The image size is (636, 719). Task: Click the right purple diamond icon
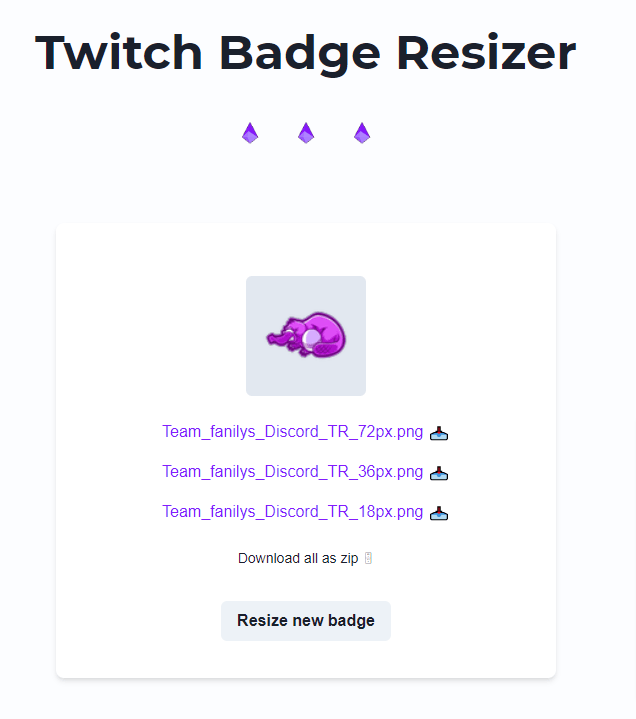362,133
